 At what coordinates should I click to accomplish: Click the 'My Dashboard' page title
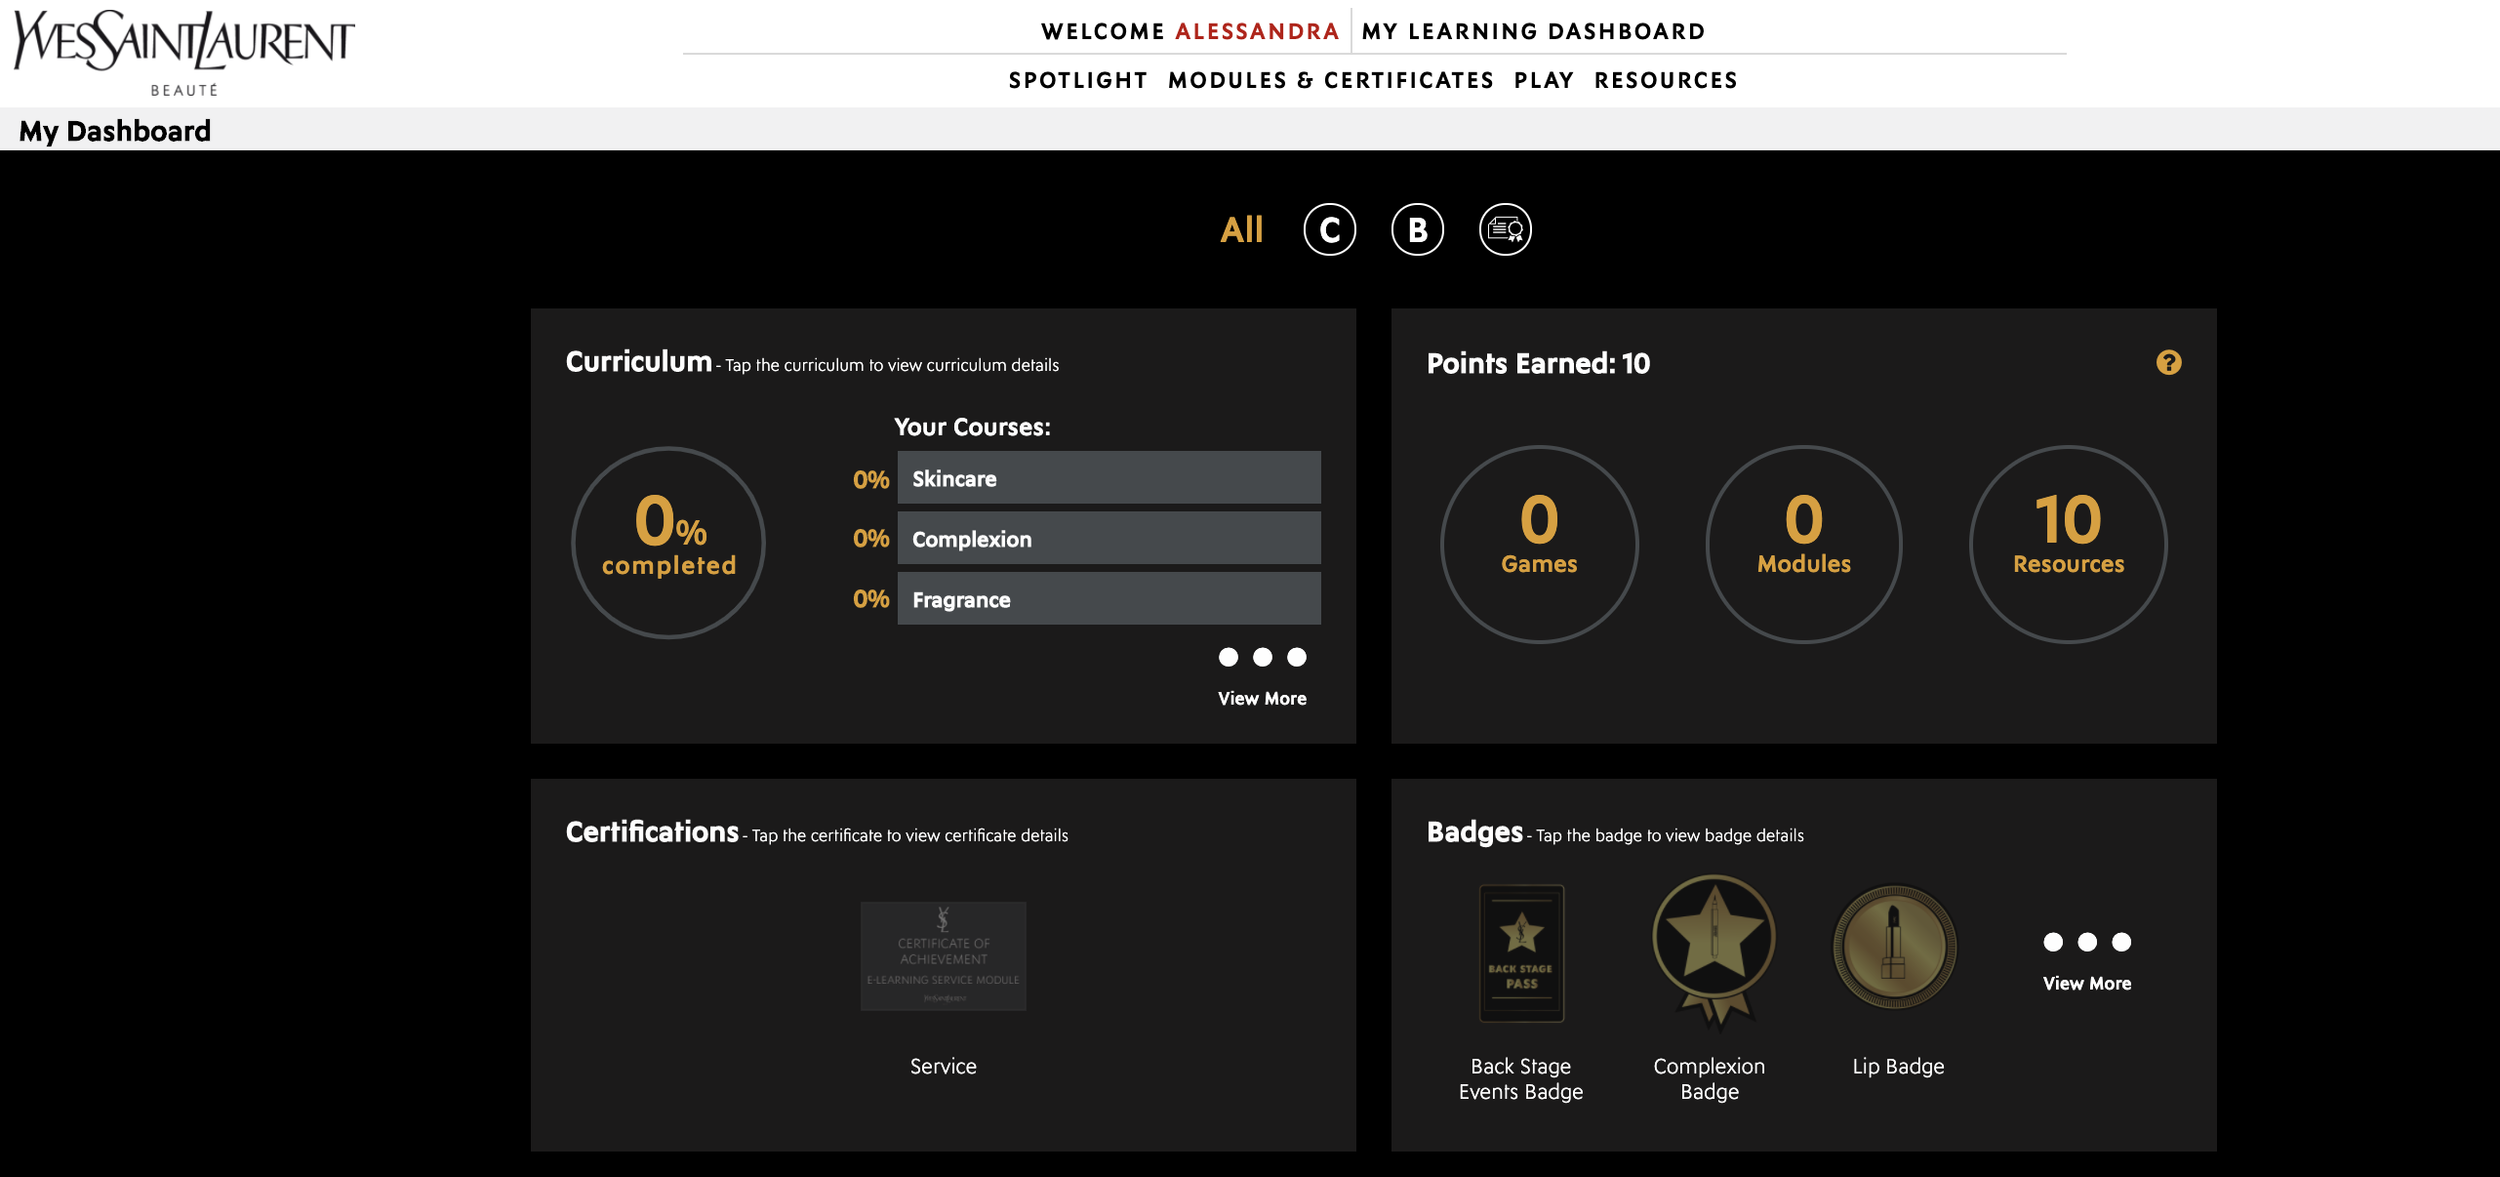coord(115,131)
